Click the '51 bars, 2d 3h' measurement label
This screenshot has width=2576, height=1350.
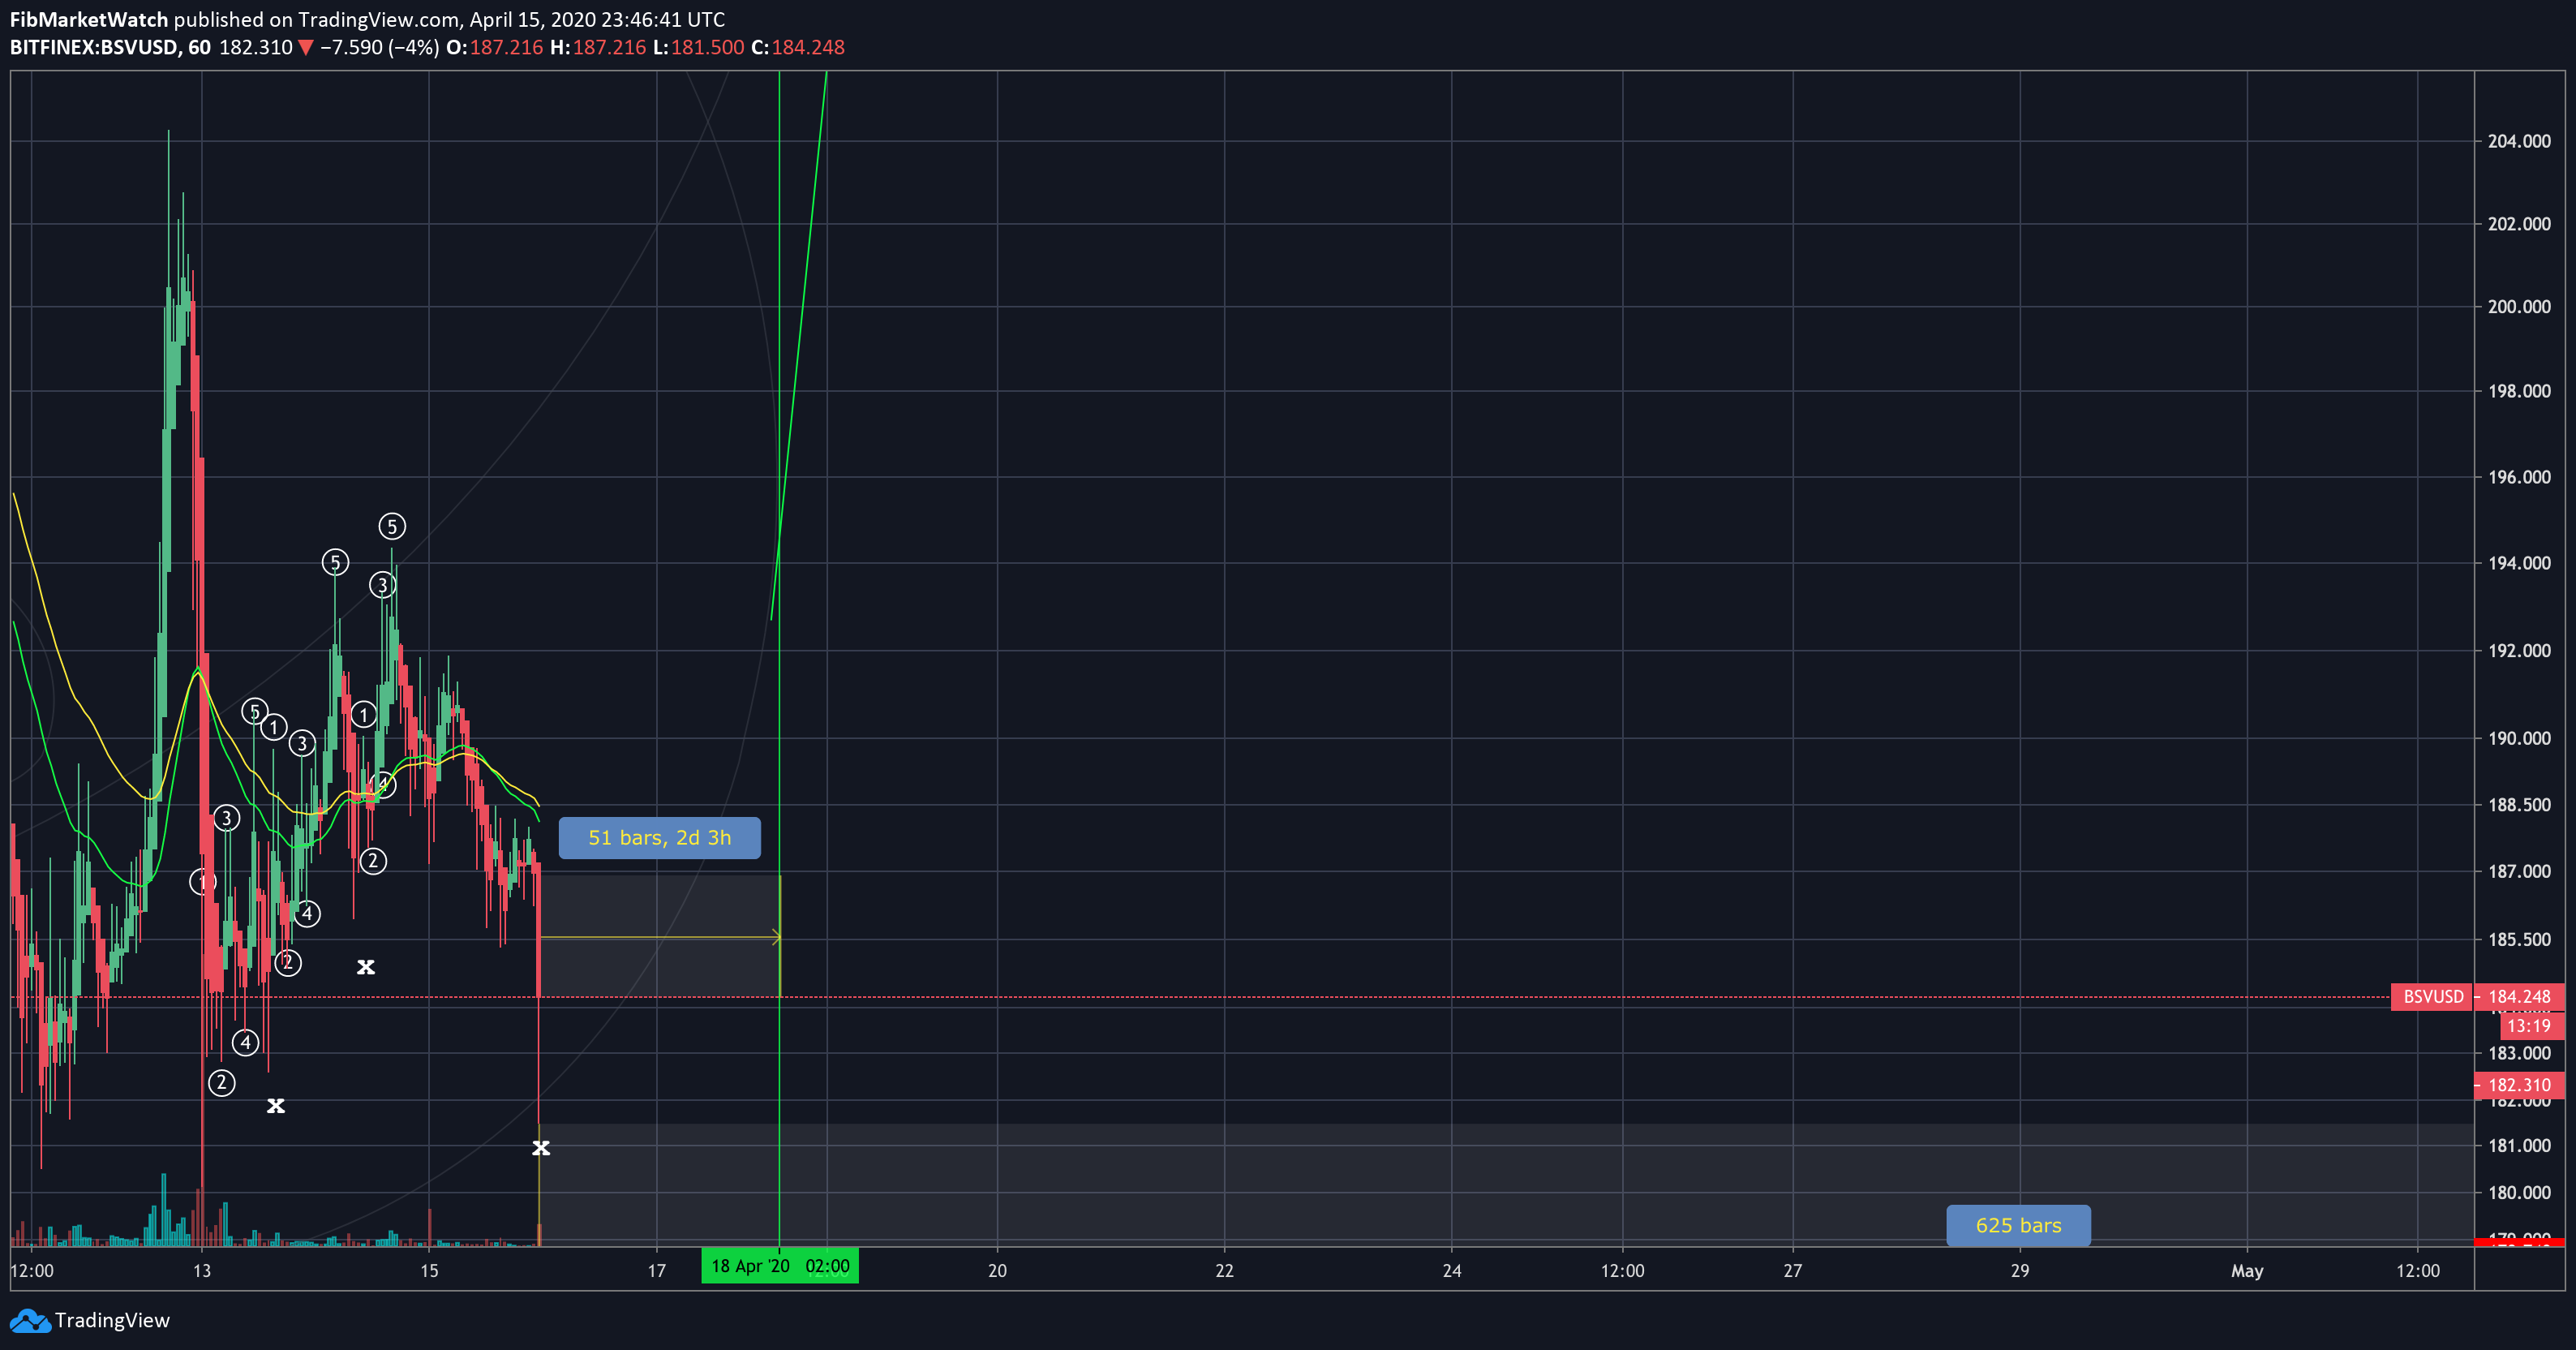point(660,838)
